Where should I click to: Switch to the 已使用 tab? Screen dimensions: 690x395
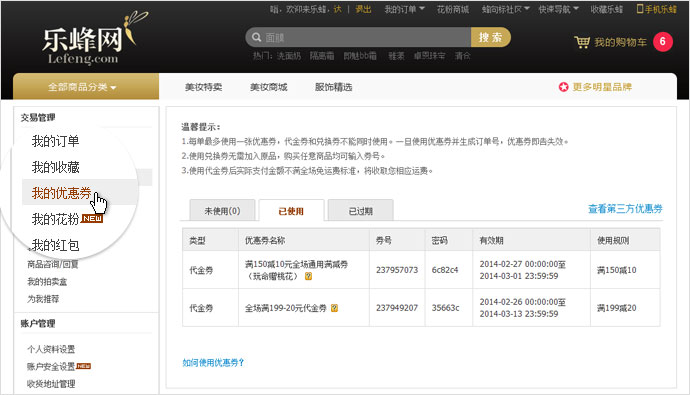pyautogui.click(x=291, y=211)
